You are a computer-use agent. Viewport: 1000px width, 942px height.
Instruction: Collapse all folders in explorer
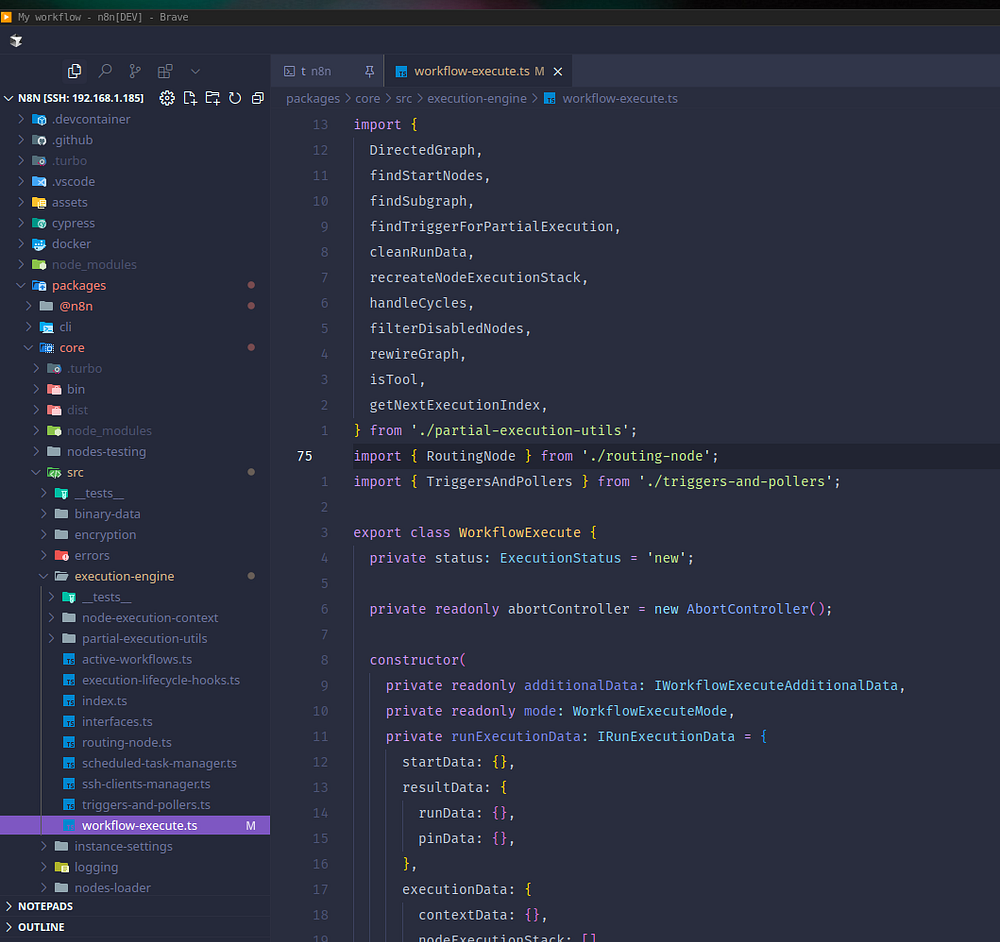coord(258,98)
